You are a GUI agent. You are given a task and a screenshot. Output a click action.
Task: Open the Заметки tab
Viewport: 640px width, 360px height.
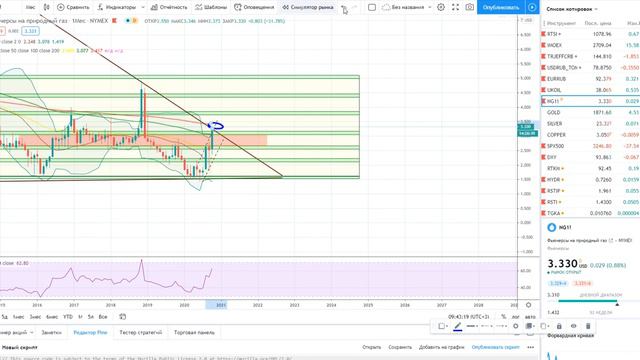51,333
